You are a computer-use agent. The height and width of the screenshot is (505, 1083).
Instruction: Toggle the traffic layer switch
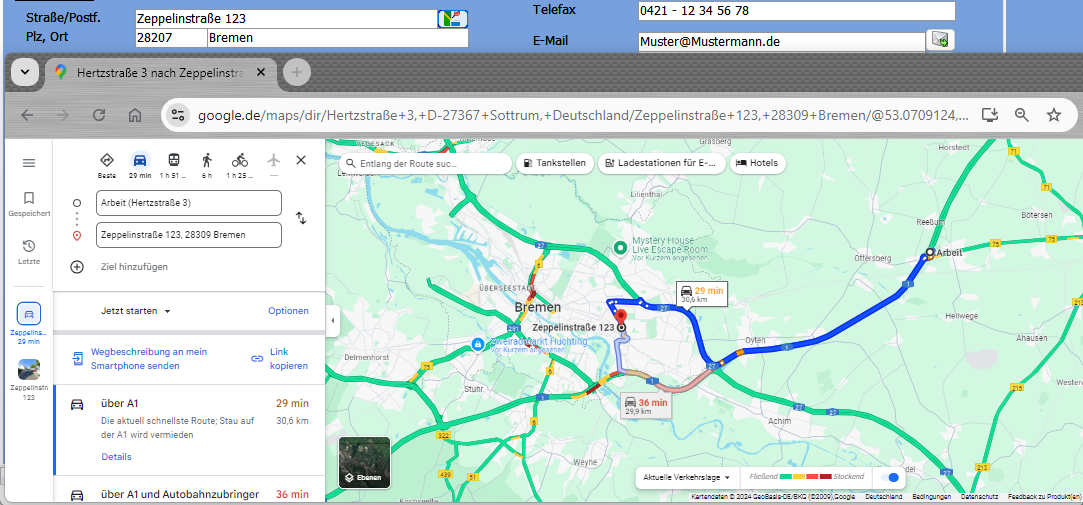tap(890, 477)
